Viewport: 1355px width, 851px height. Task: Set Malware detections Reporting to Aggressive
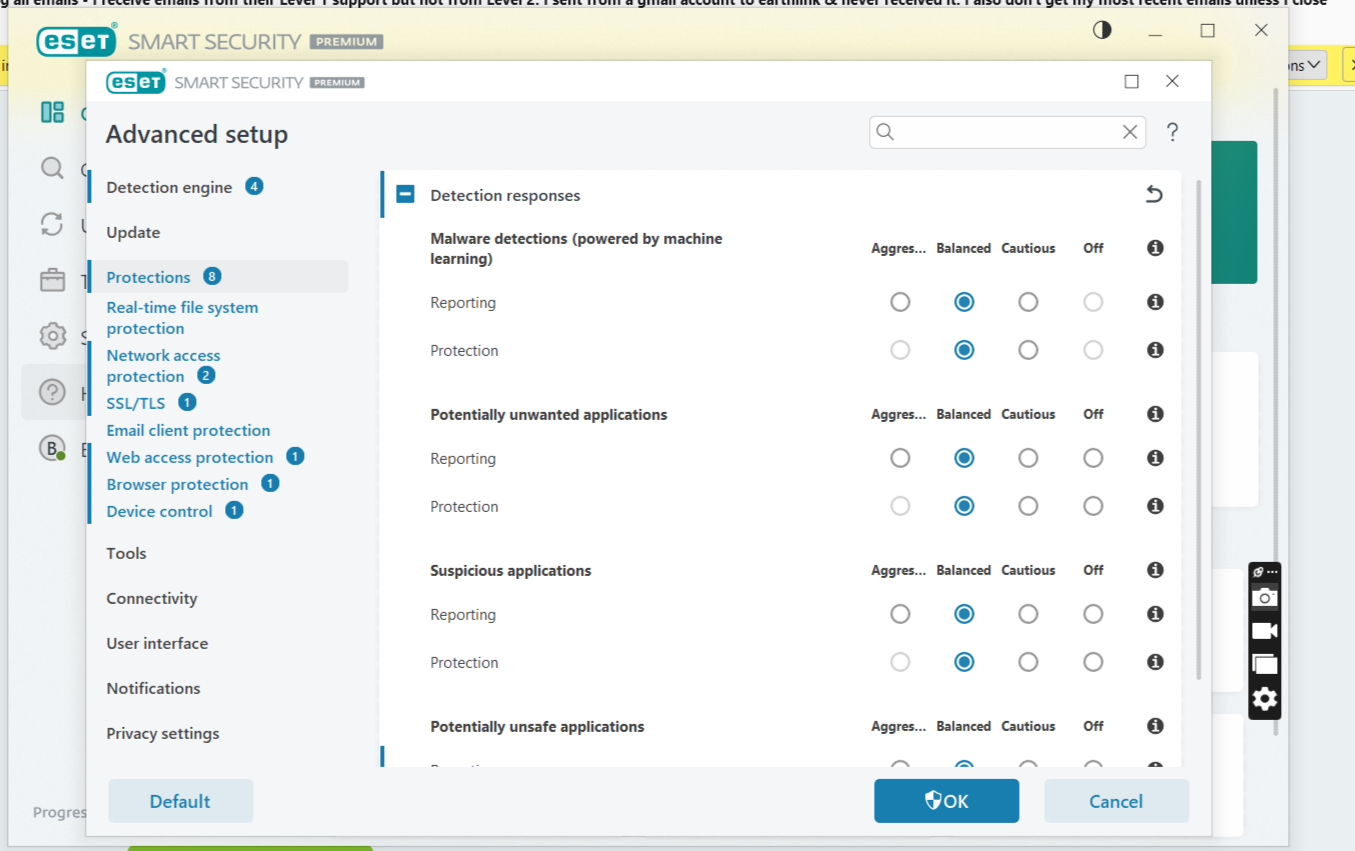[900, 302]
